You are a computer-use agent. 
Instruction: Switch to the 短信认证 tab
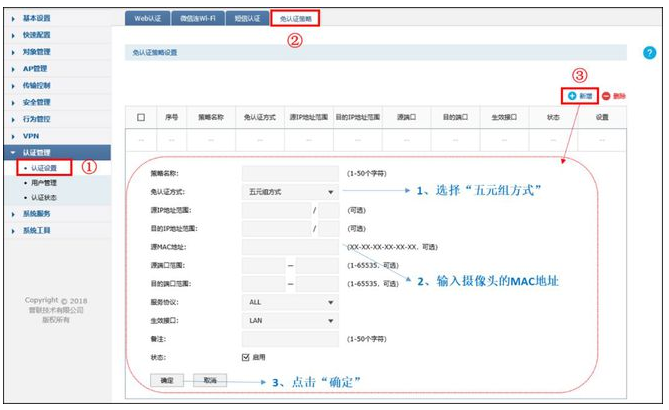pyautogui.click(x=247, y=18)
